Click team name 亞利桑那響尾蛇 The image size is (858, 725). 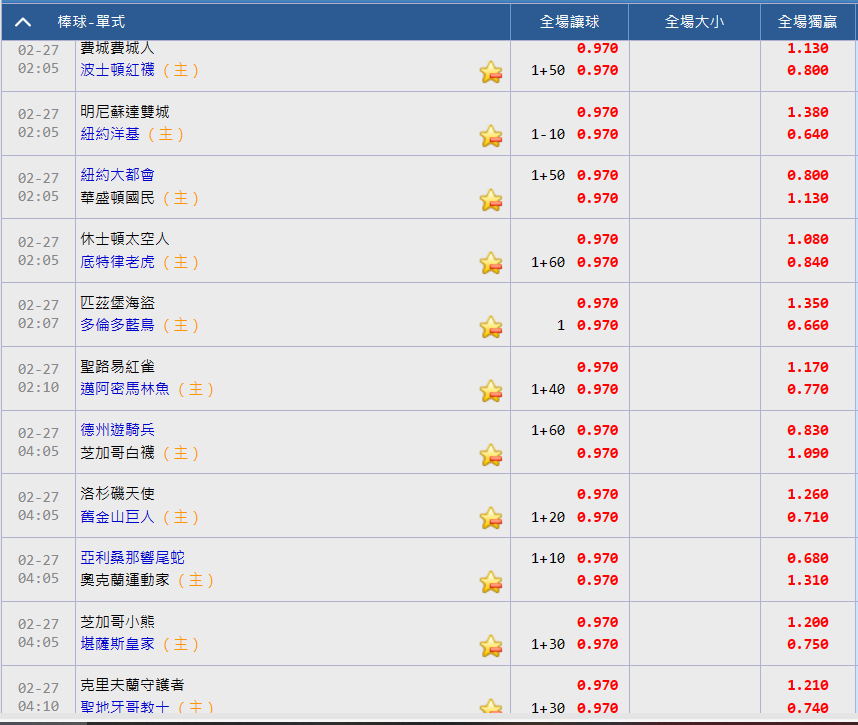coord(132,558)
